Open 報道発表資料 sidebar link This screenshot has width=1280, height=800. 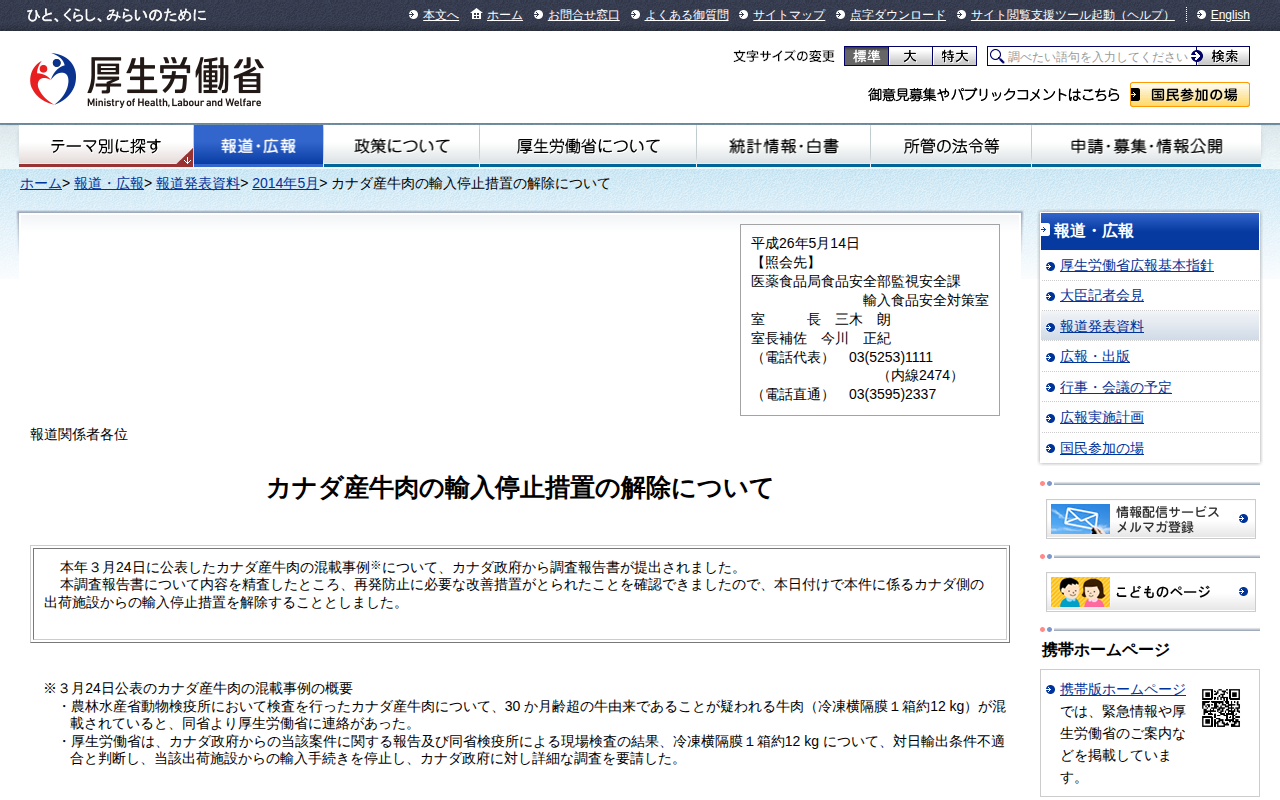[1102, 327]
